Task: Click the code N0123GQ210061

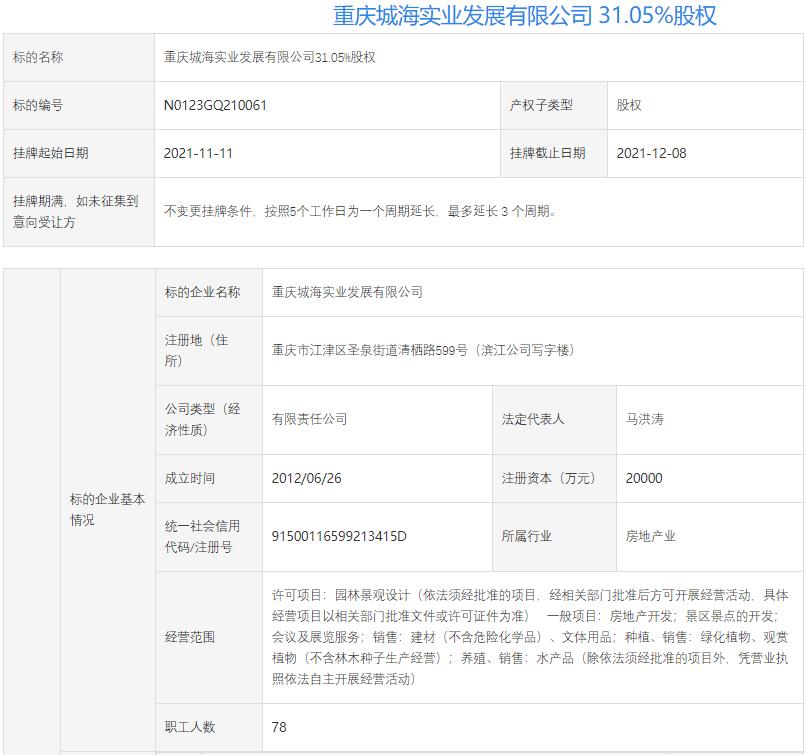Action: pos(215,105)
